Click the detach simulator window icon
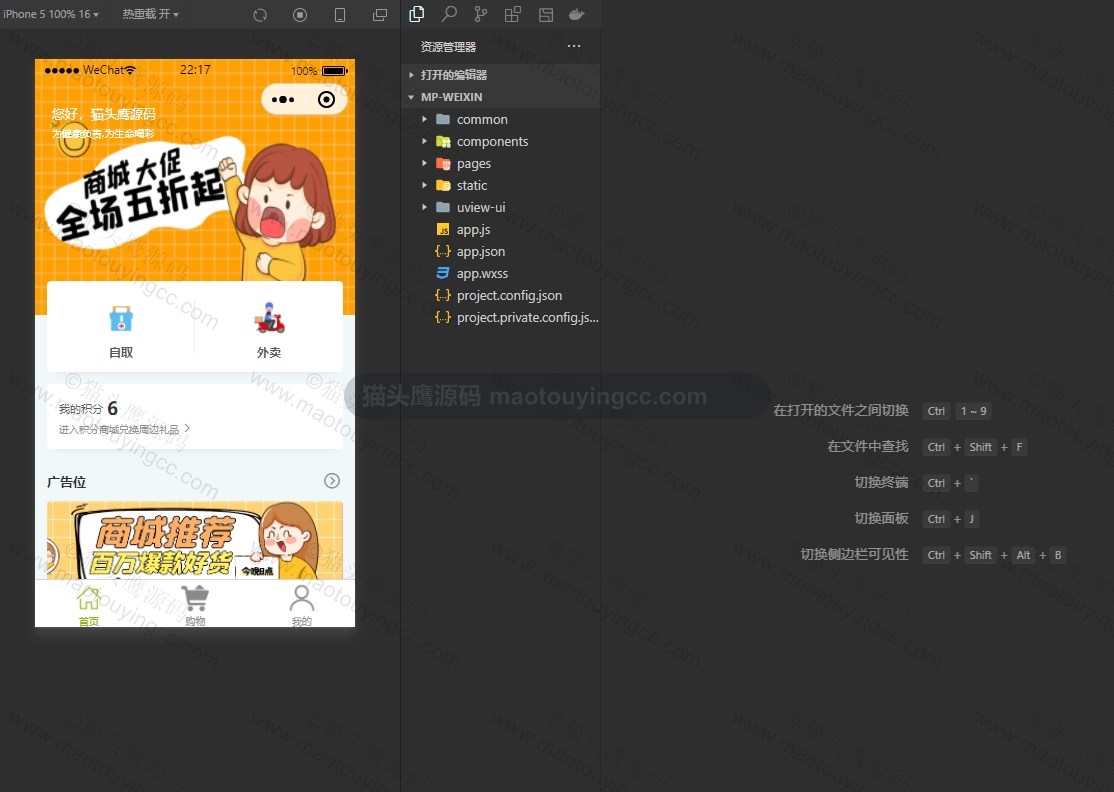1114x792 pixels. [x=380, y=15]
